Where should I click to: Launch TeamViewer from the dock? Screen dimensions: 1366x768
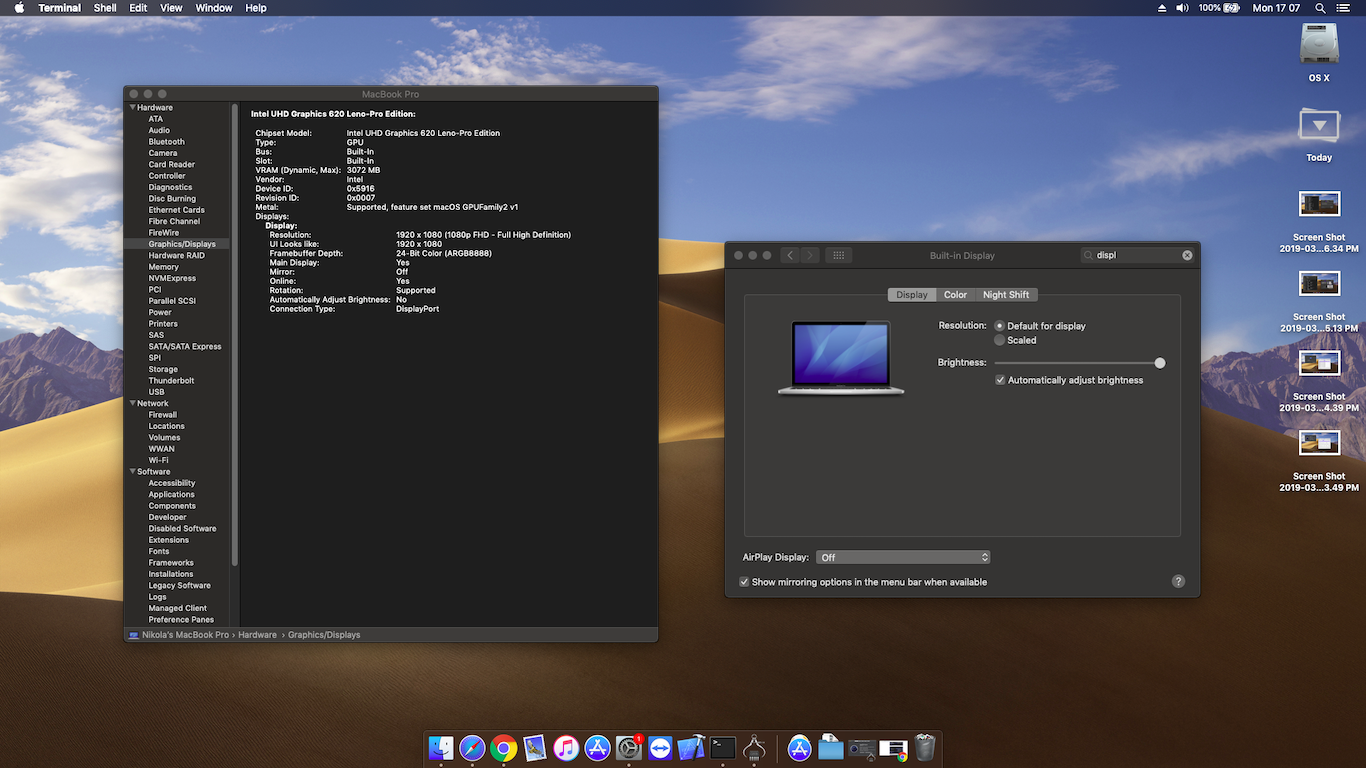point(660,748)
